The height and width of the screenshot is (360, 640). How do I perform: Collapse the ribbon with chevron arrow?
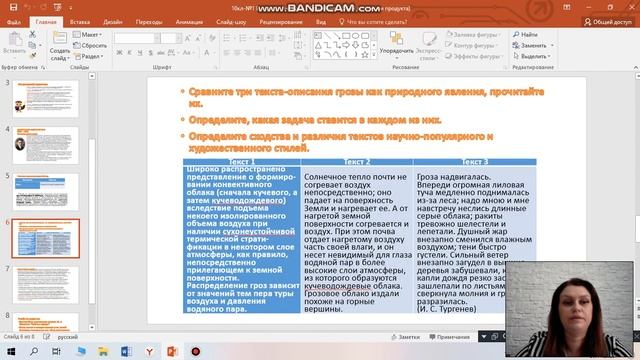[636, 67]
